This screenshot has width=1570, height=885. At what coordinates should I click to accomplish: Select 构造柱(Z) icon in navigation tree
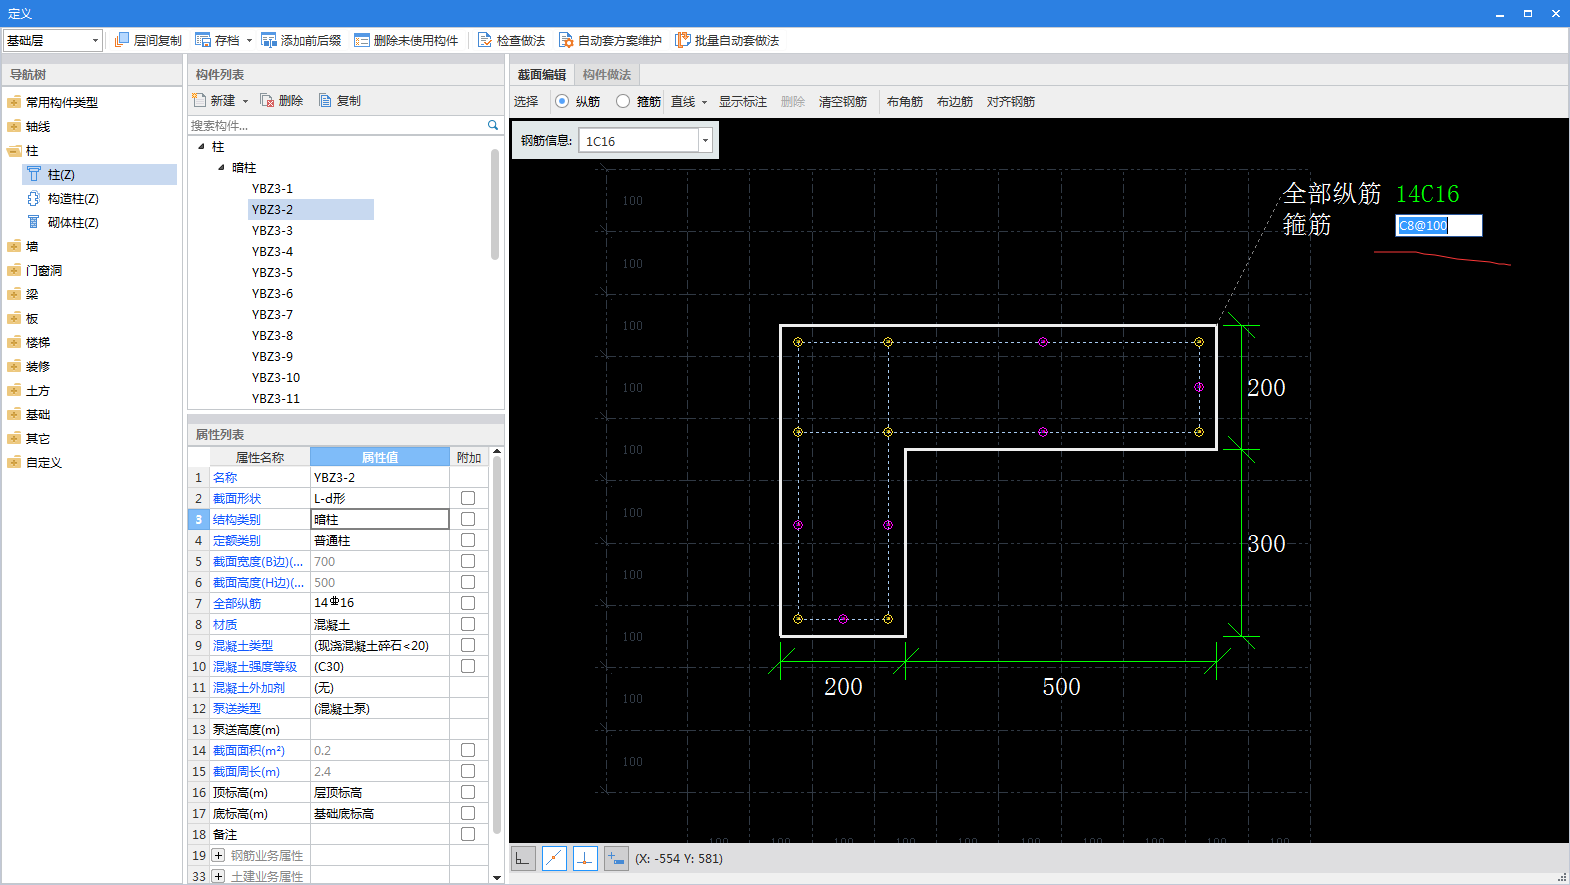34,198
